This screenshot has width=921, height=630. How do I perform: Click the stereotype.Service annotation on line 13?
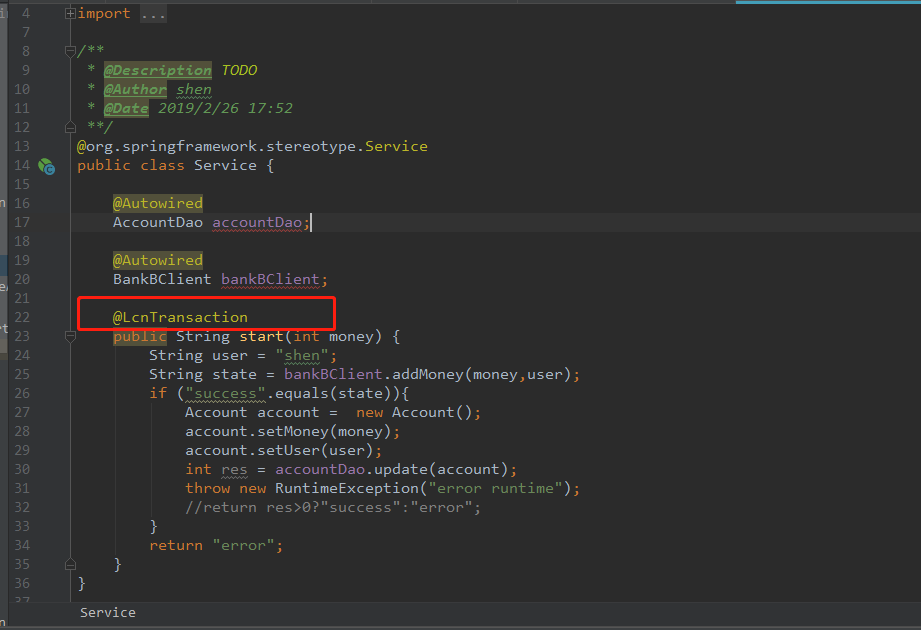coord(252,146)
